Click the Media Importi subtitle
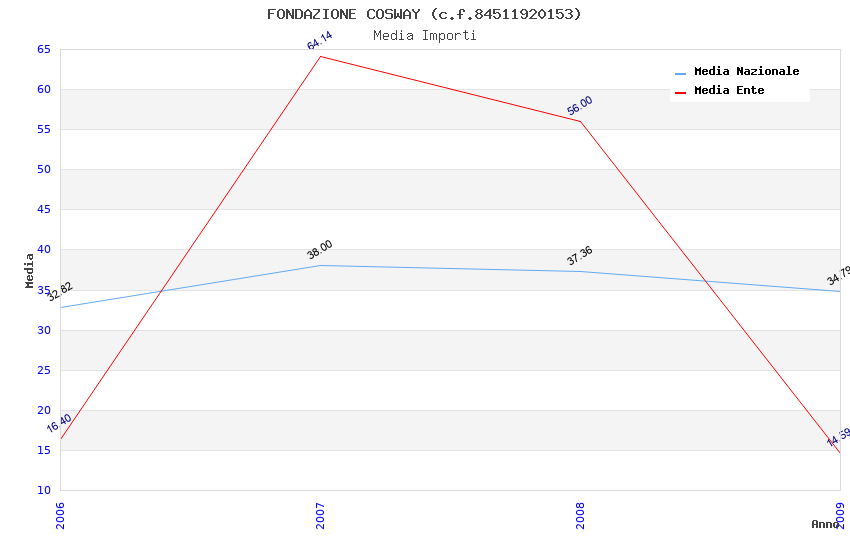This screenshot has width=850, height=550. (425, 36)
